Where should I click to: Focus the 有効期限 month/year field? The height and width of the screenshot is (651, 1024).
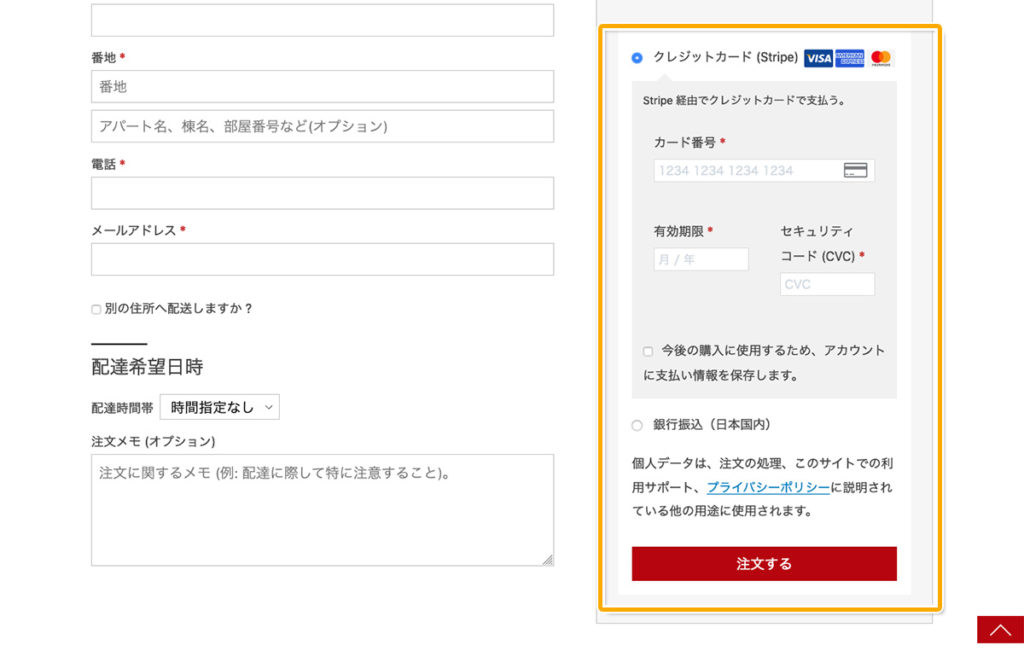pyautogui.click(x=701, y=259)
